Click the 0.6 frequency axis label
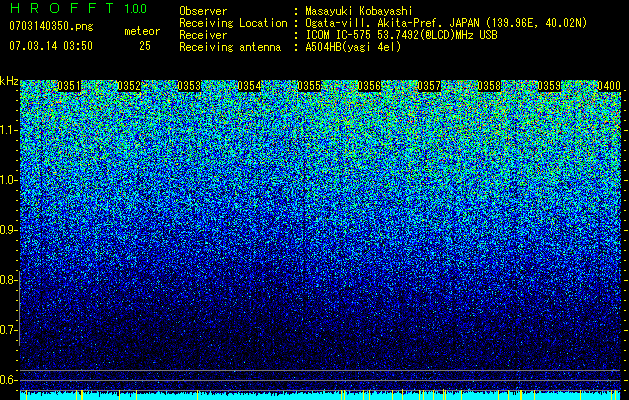Viewport: 629px width, 400px height. click(x=8, y=380)
